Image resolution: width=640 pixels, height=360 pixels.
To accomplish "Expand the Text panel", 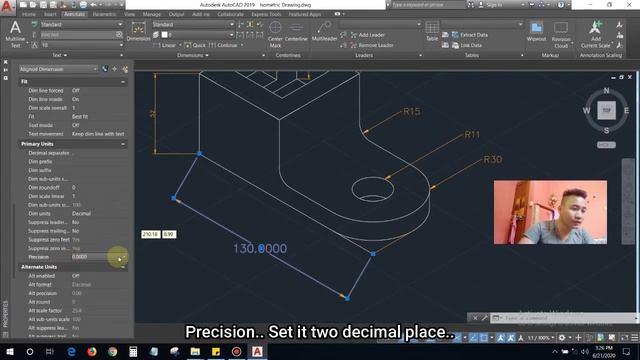I will [x=60, y=55].
